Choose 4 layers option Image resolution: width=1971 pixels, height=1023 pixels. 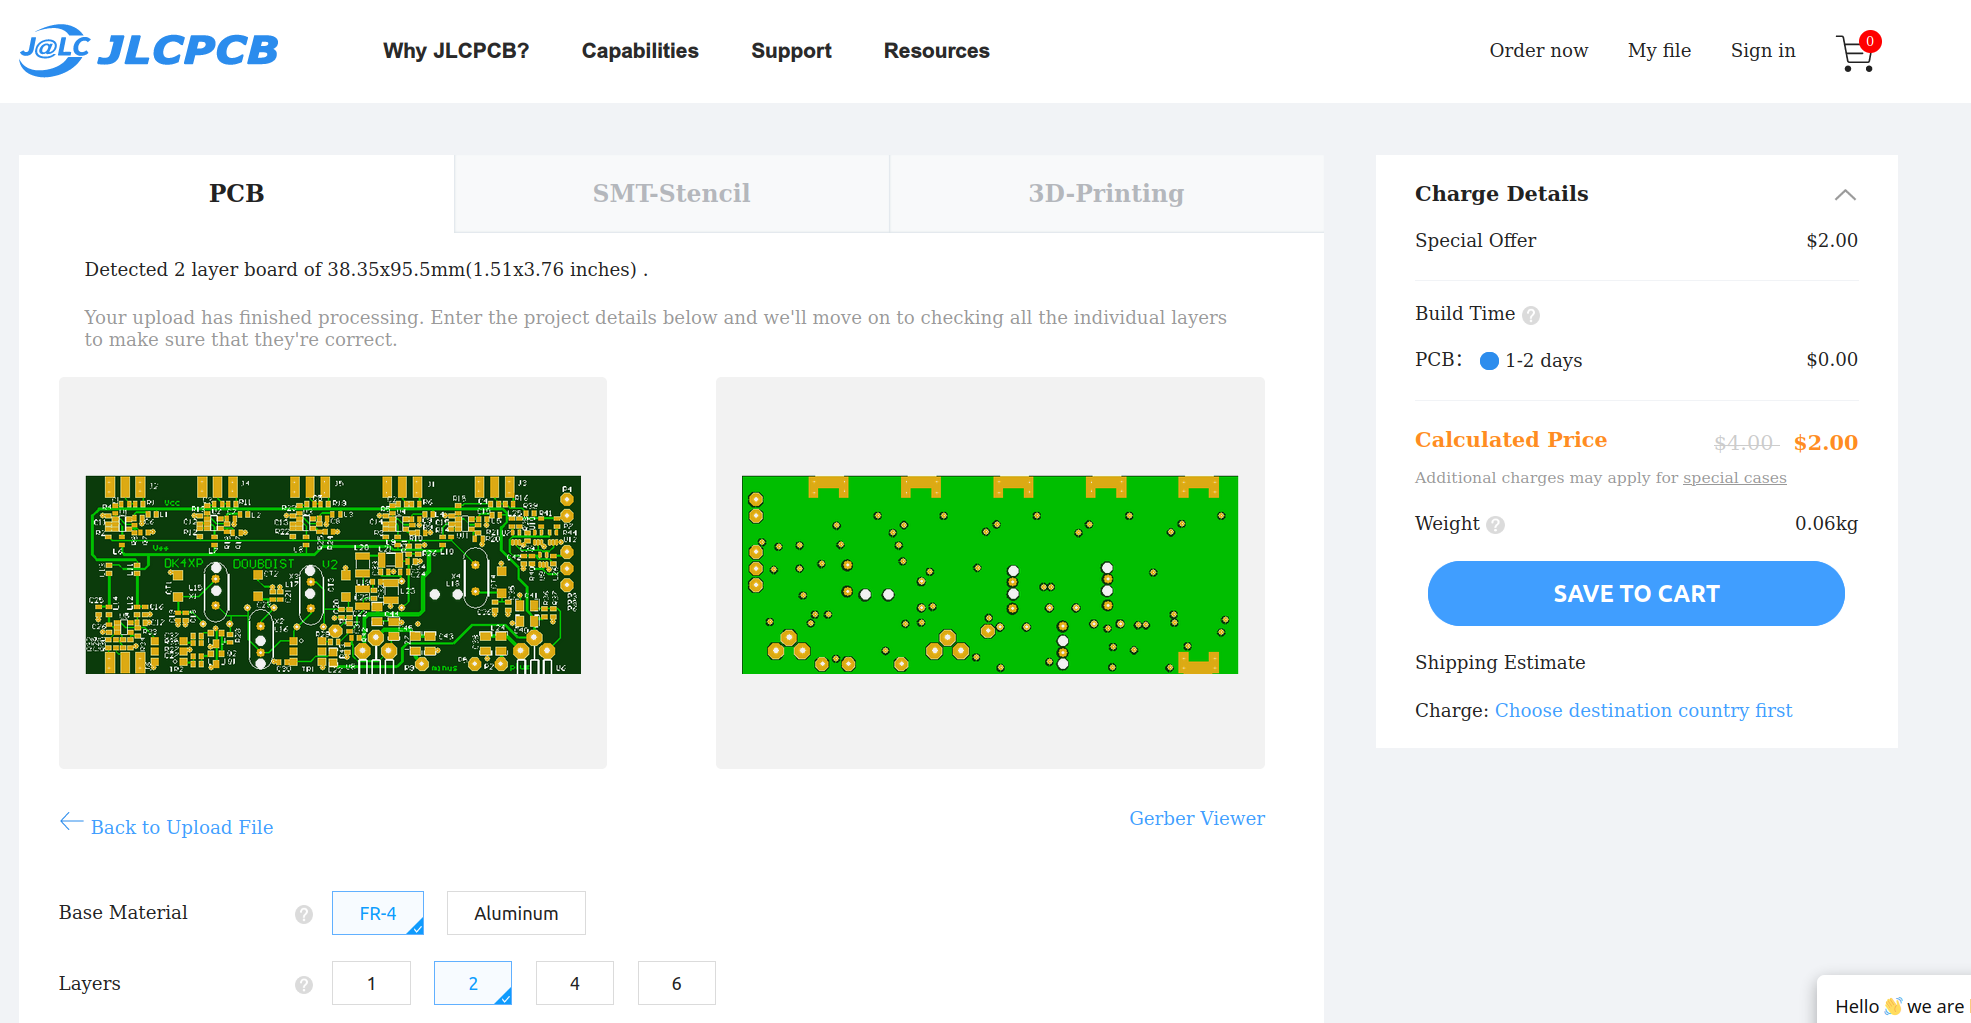574,983
